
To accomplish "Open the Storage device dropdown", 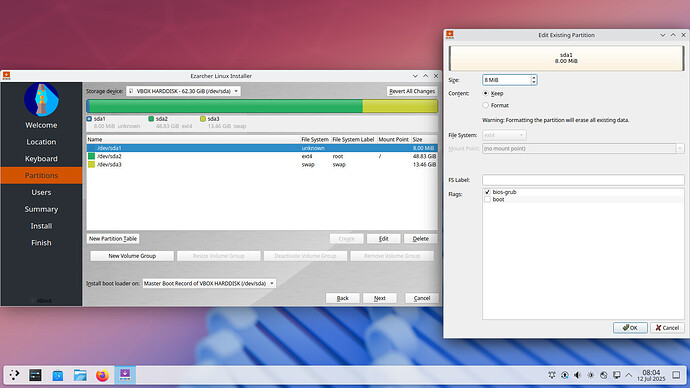I will pyautogui.click(x=183, y=91).
